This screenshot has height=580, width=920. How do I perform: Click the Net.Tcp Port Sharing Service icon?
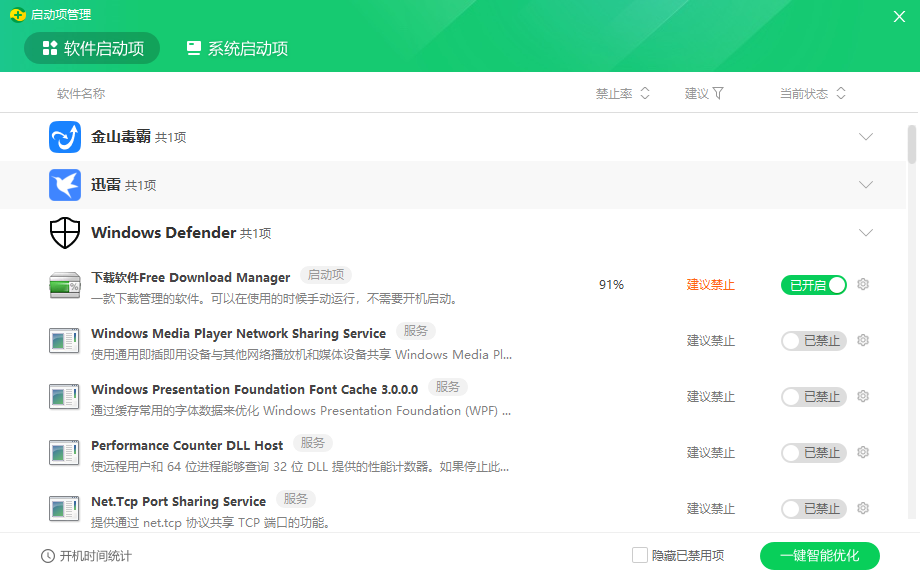65,509
